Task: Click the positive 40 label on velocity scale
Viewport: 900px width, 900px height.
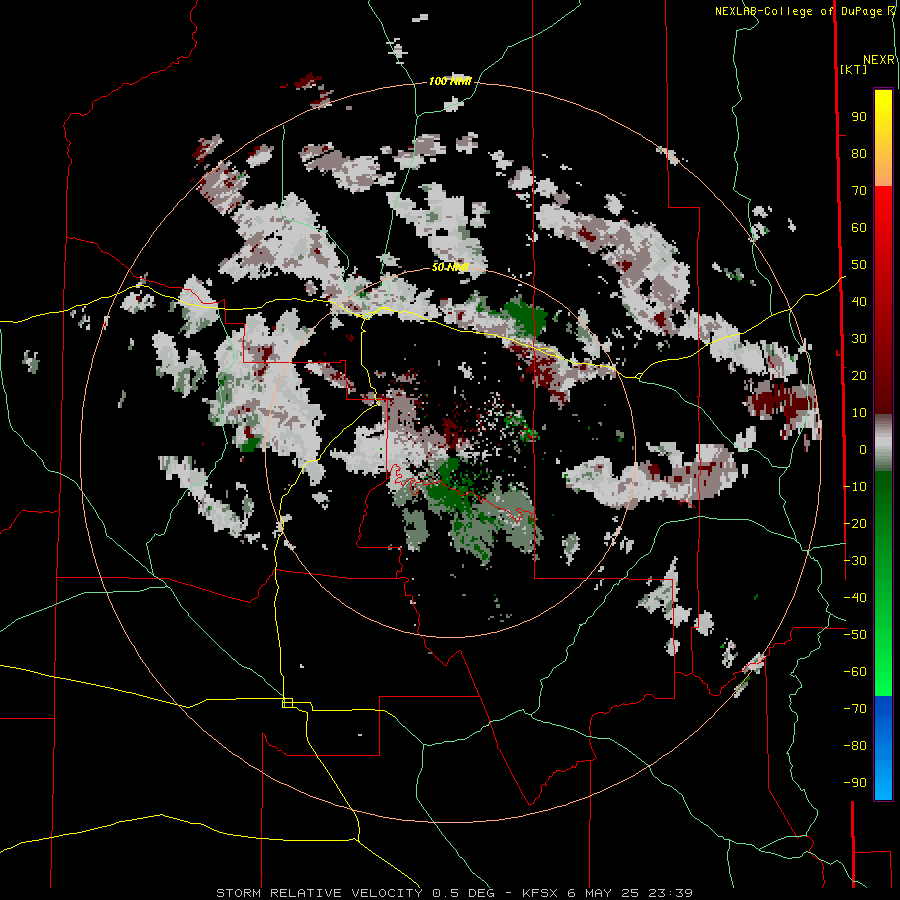Action: (859, 301)
